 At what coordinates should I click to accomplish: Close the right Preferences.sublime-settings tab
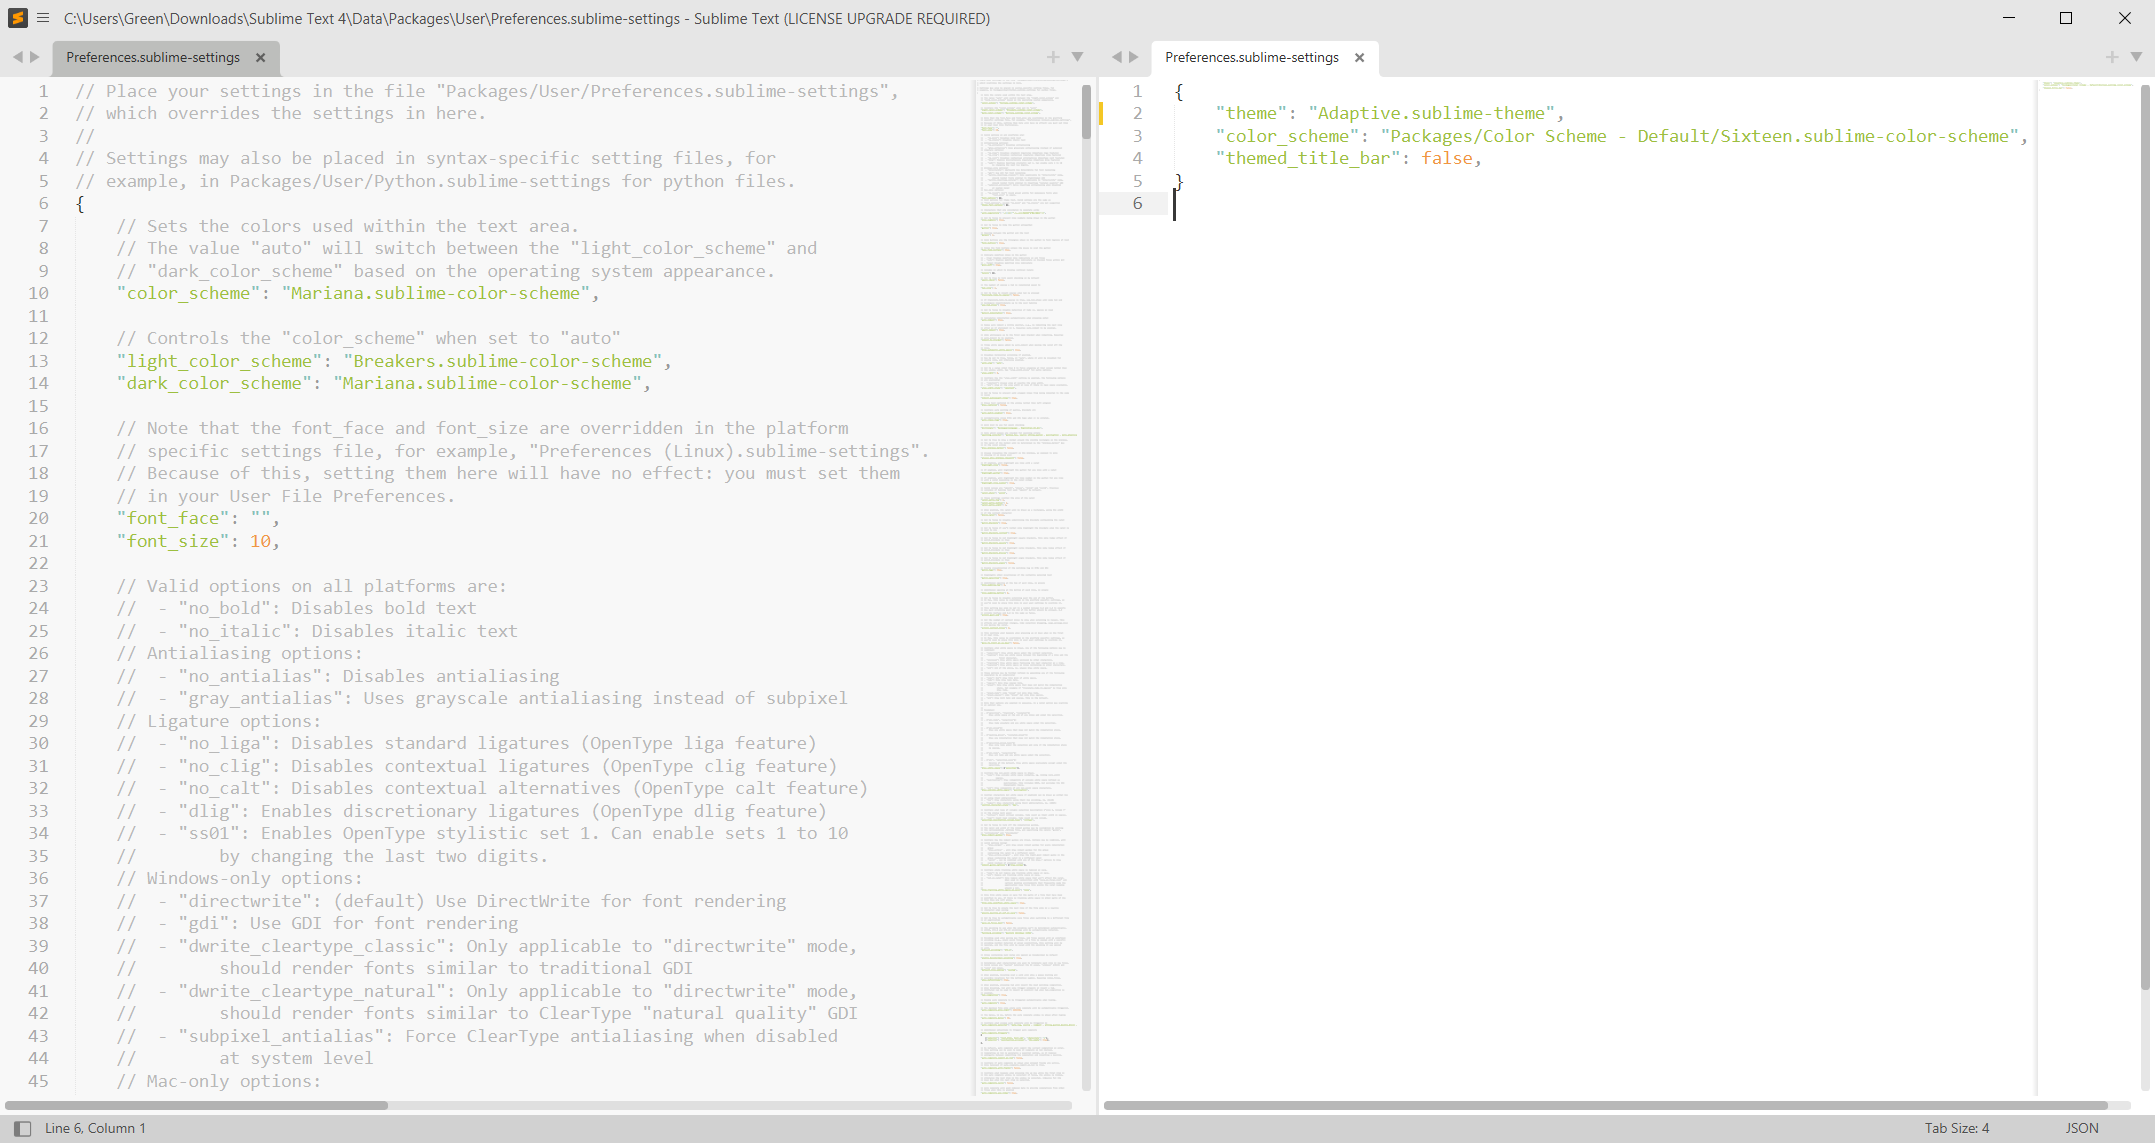(1360, 58)
